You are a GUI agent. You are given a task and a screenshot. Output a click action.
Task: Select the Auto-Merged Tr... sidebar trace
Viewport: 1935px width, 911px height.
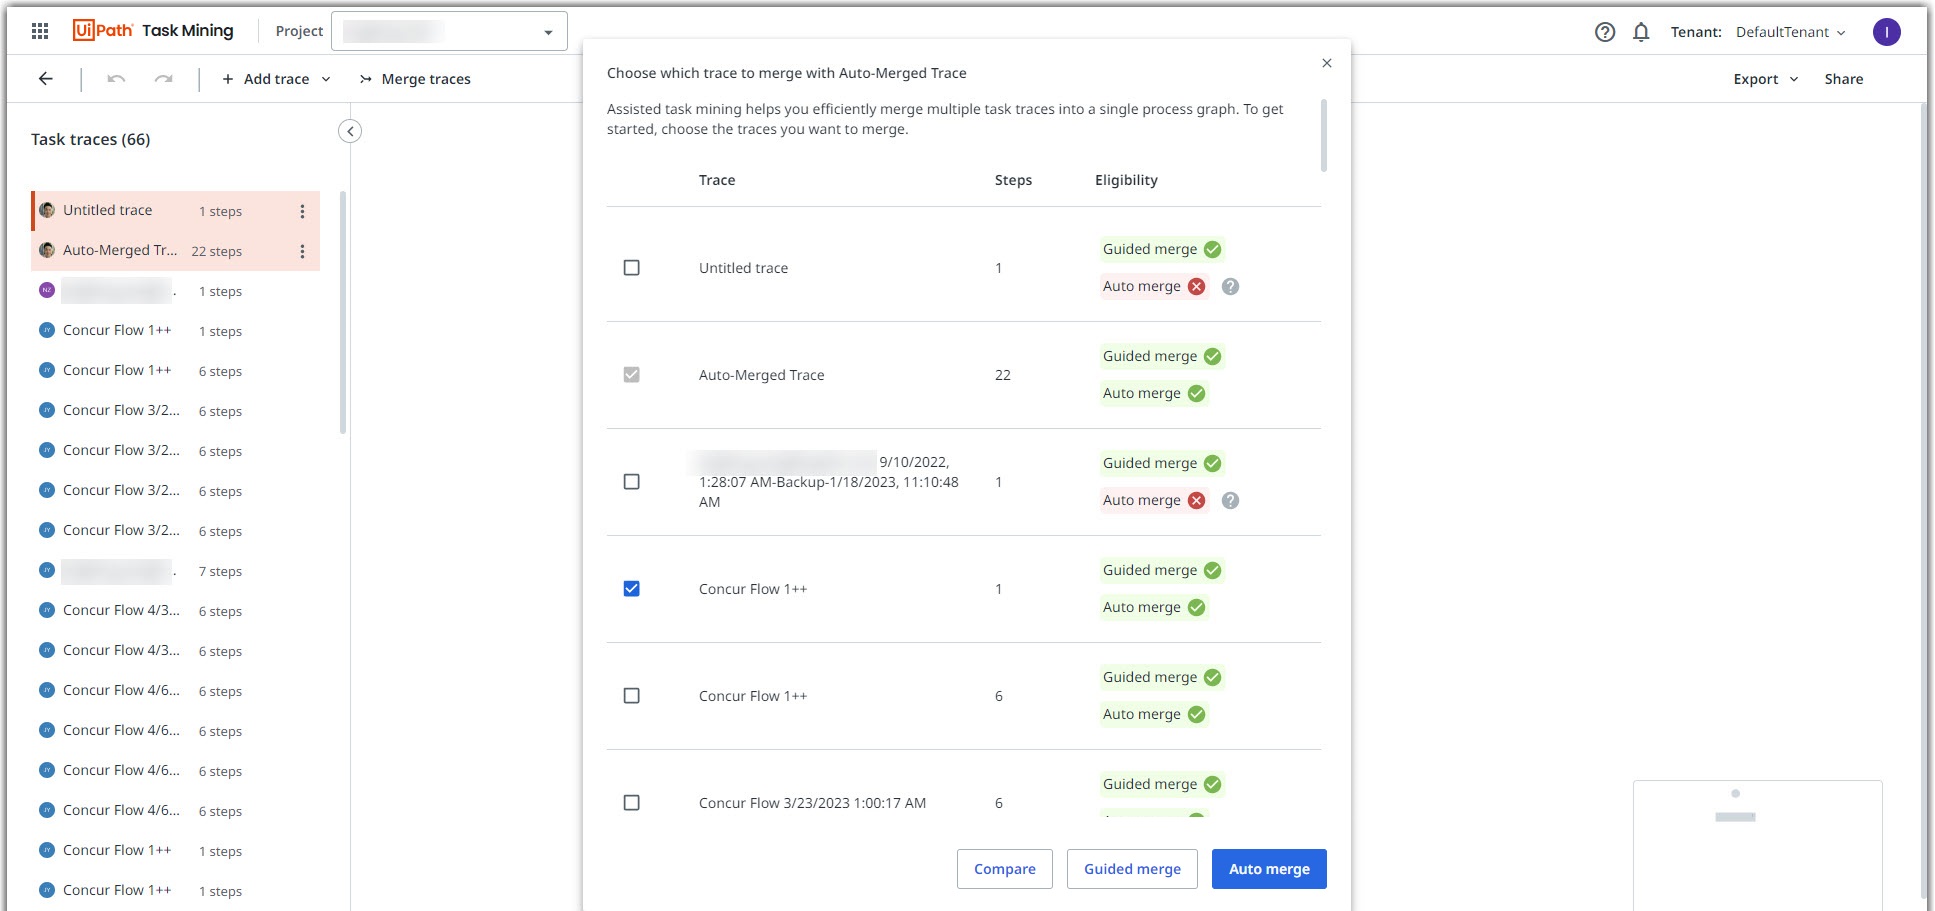click(176, 251)
